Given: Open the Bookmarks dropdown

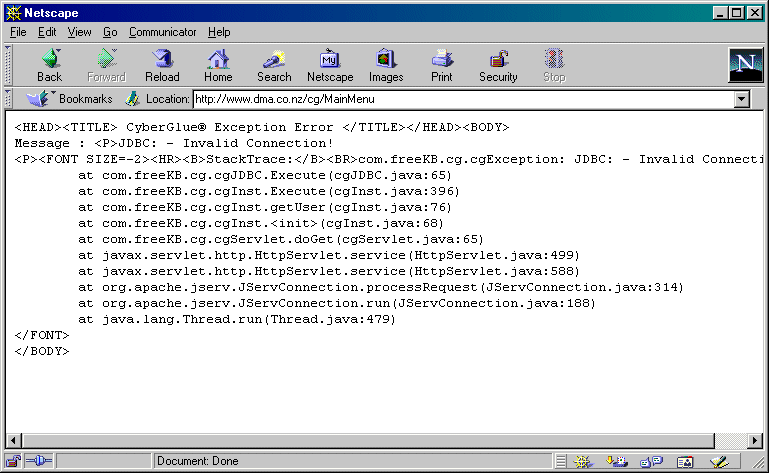Looking at the screenshot, I should (x=70, y=99).
